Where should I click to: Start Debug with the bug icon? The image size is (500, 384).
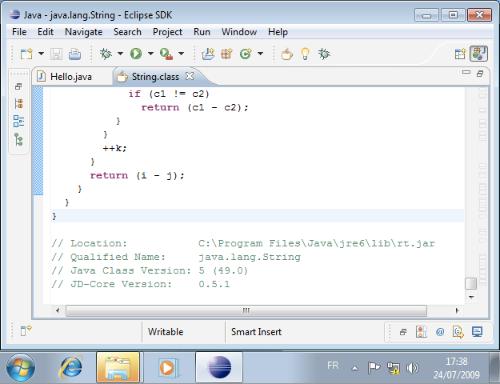tap(106, 53)
